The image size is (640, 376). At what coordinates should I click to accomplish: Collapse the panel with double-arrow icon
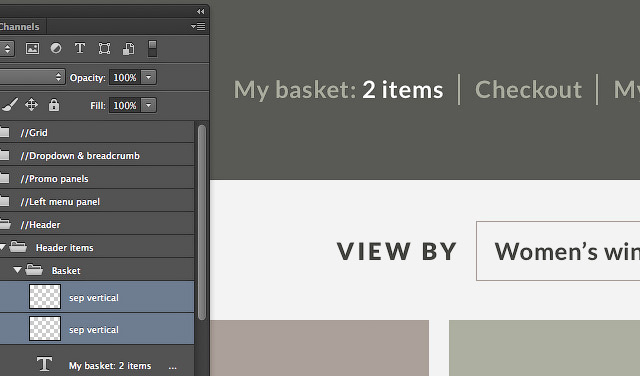click(200, 11)
